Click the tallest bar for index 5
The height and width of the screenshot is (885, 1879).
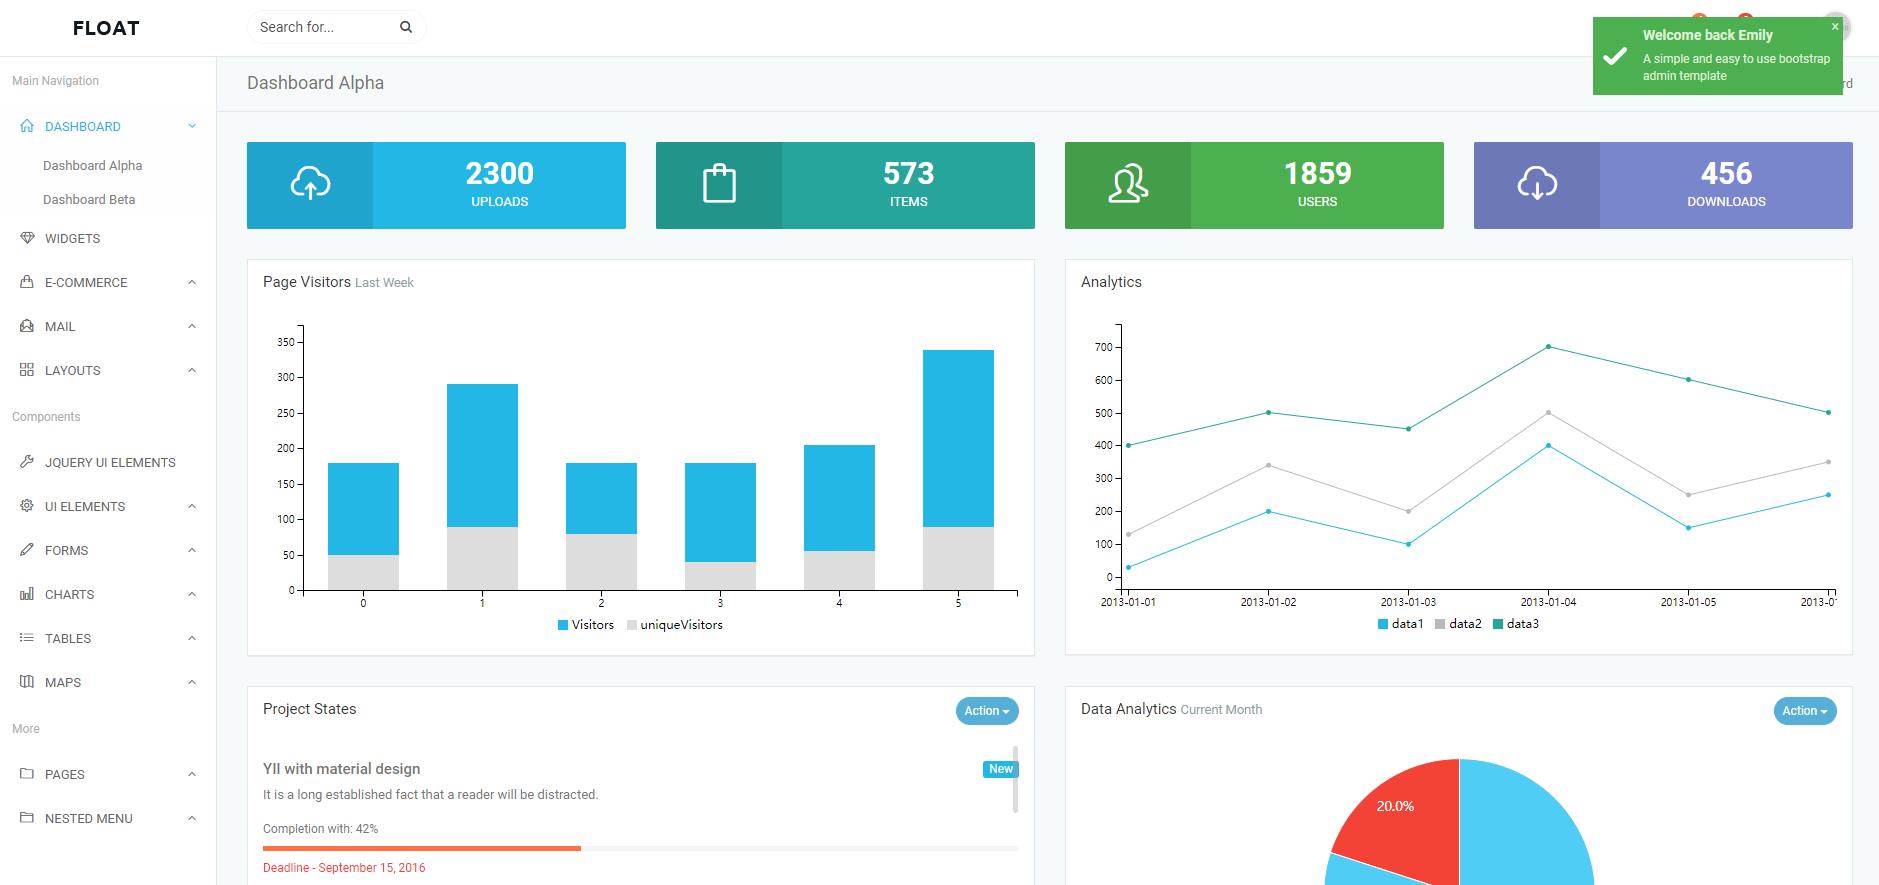[x=958, y=438]
